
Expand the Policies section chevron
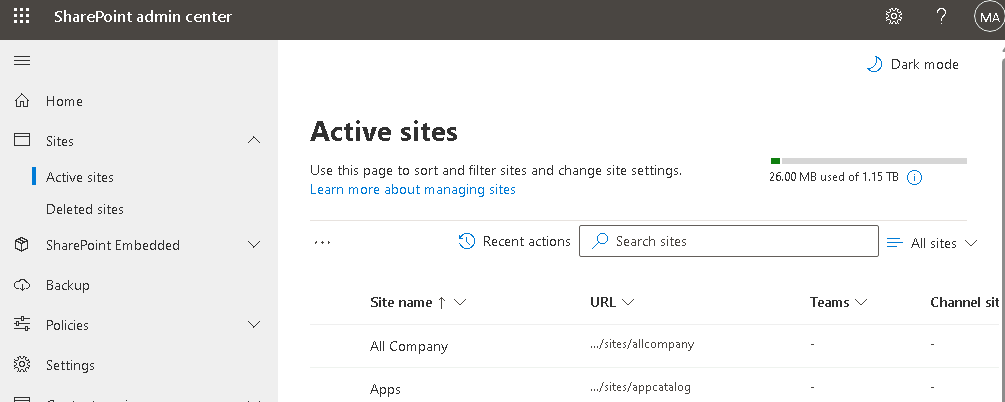tap(254, 325)
